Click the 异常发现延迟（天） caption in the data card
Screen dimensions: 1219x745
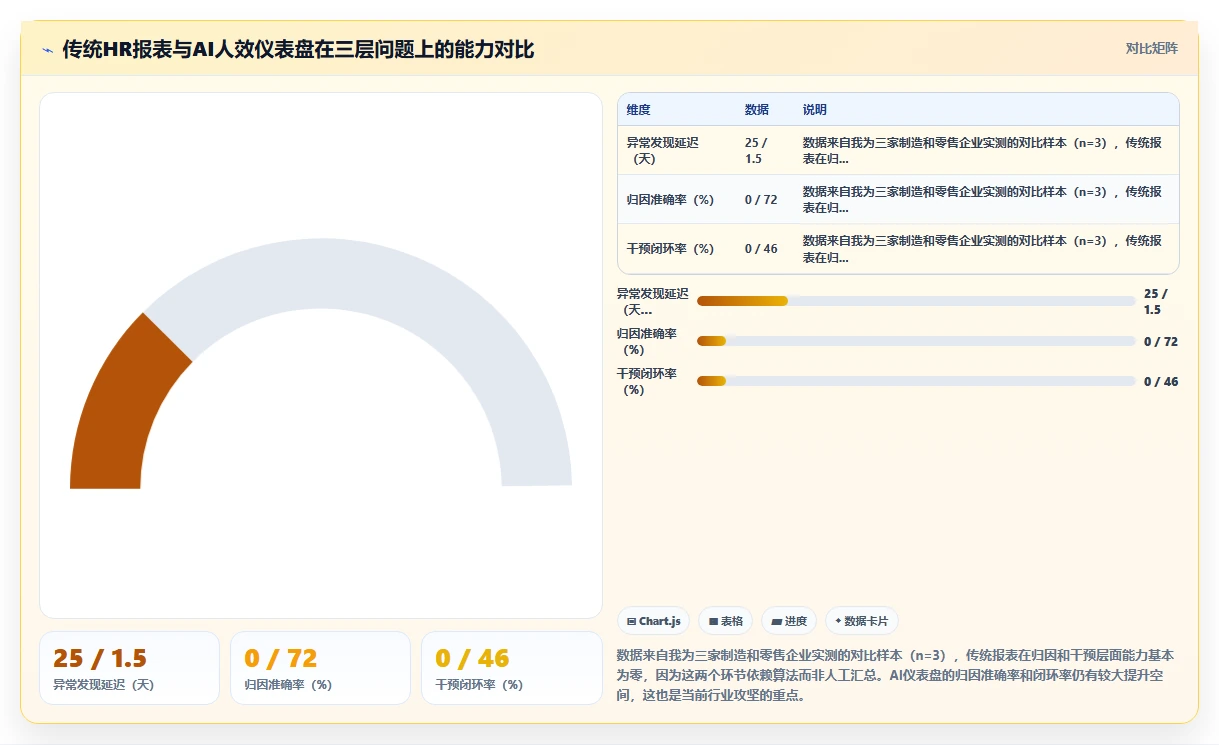[x=104, y=685]
